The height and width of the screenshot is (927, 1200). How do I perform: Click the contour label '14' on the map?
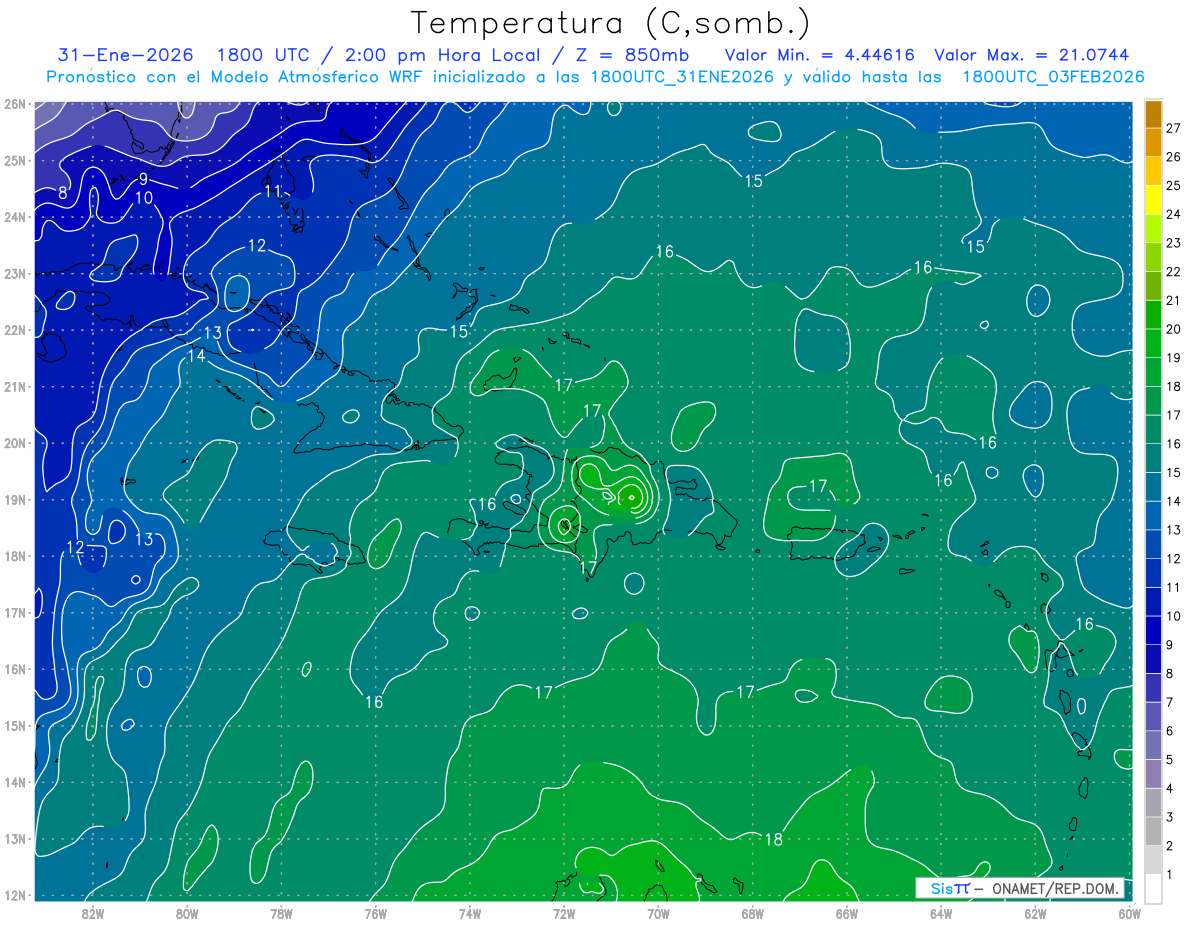coord(195,355)
